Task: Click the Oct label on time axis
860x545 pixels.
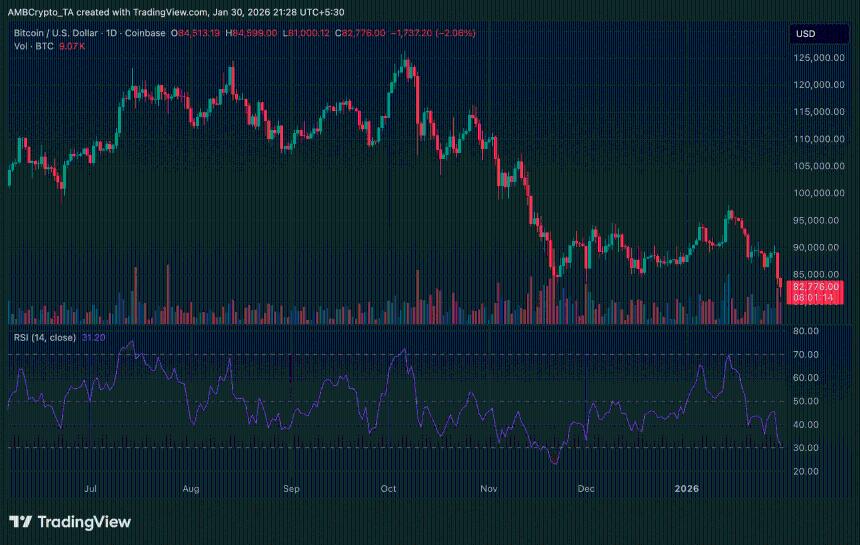Action: tap(388, 489)
